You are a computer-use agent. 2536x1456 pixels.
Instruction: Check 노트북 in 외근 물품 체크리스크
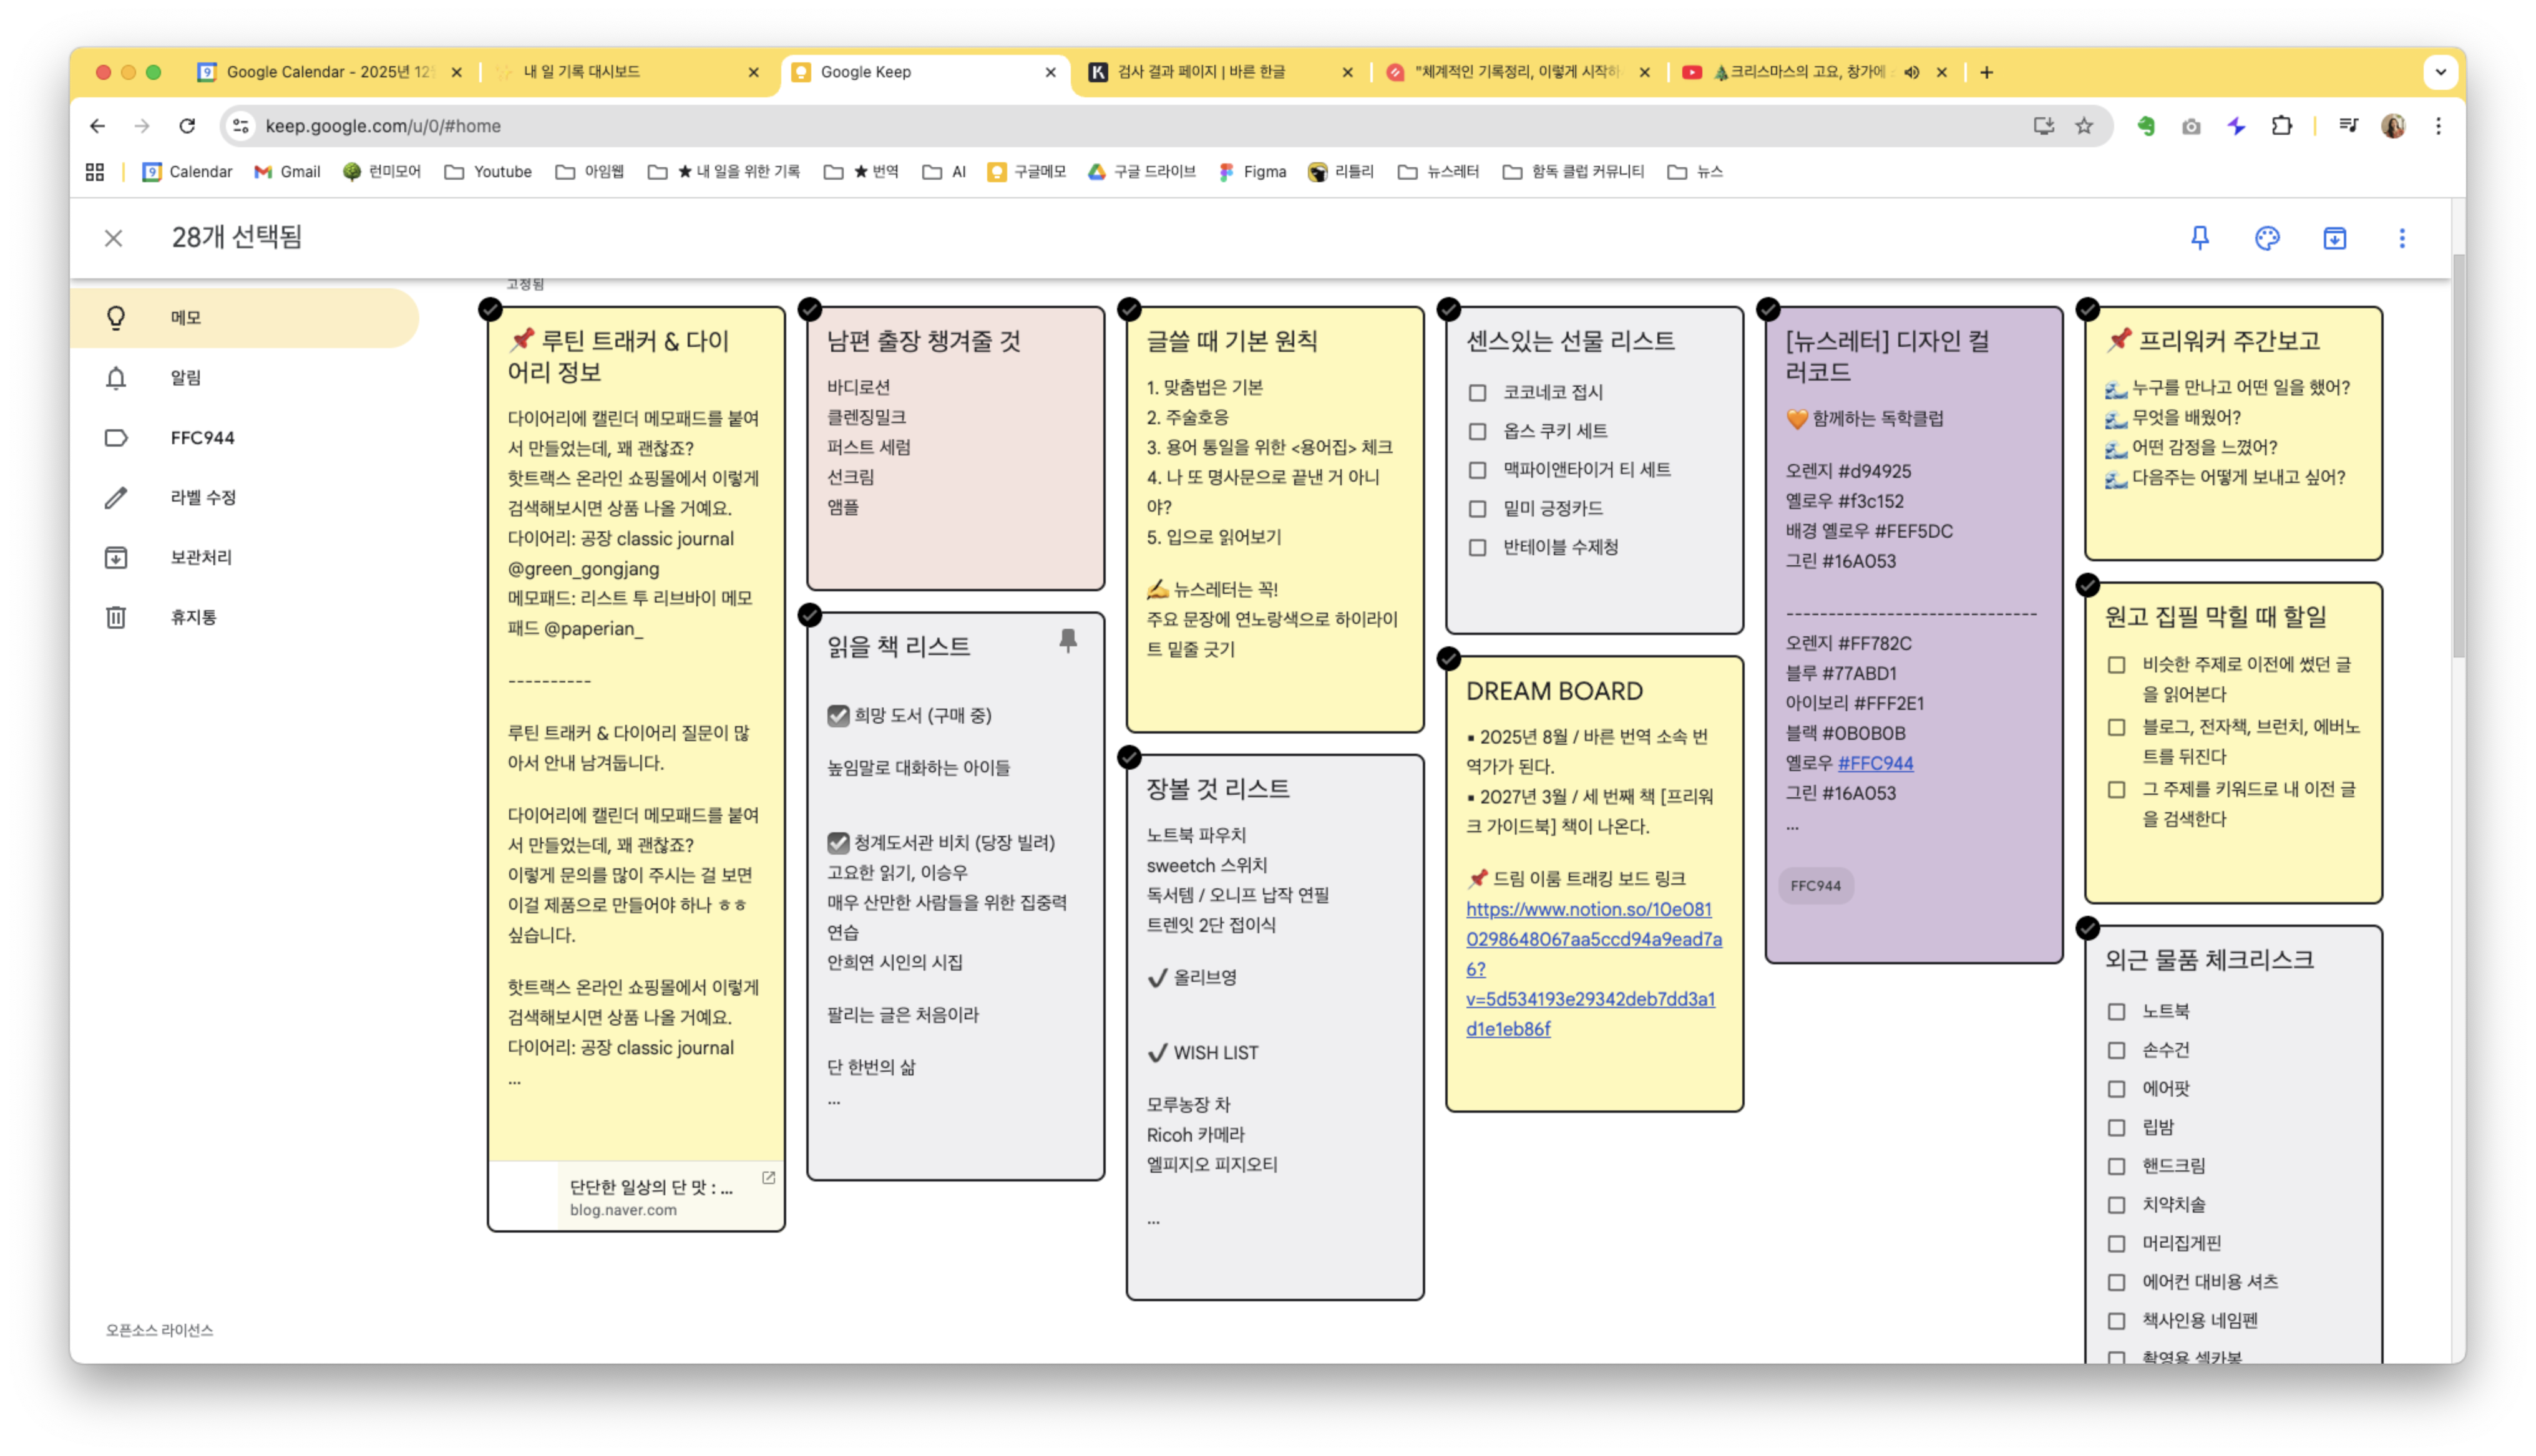2116,1012
